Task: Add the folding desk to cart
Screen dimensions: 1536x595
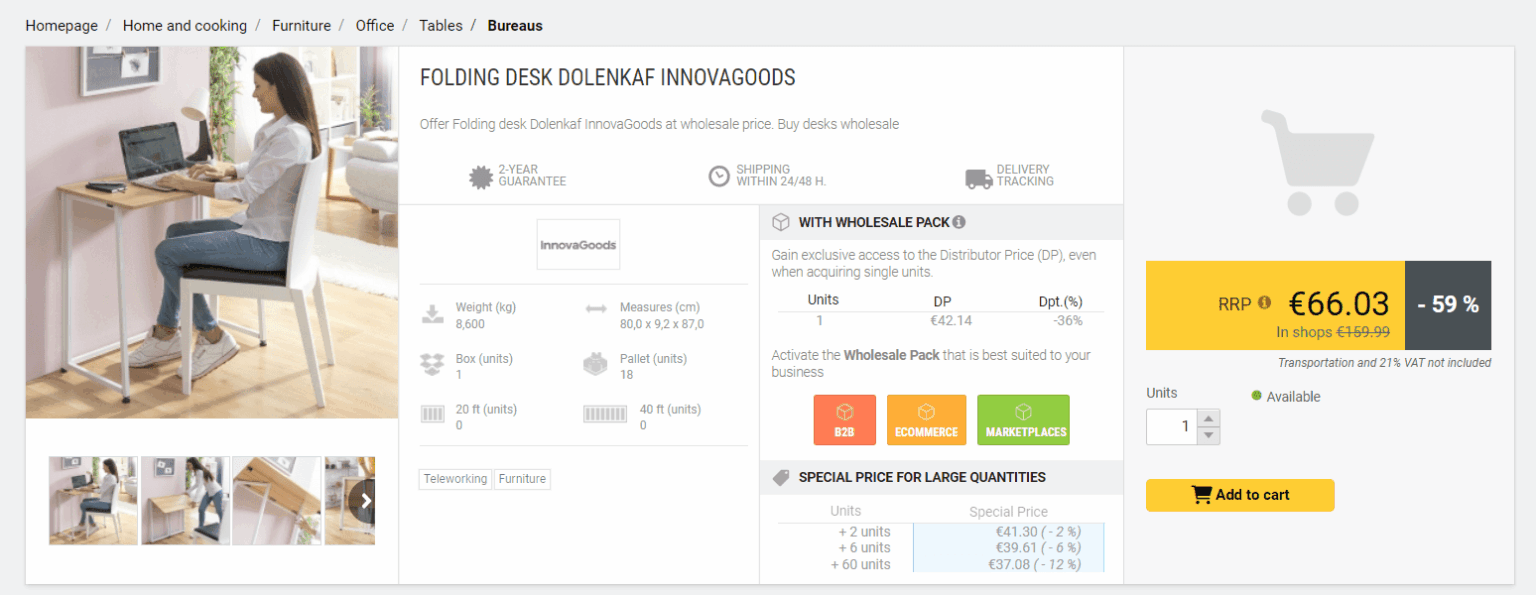Action: pyautogui.click(x=1240, y=494)
